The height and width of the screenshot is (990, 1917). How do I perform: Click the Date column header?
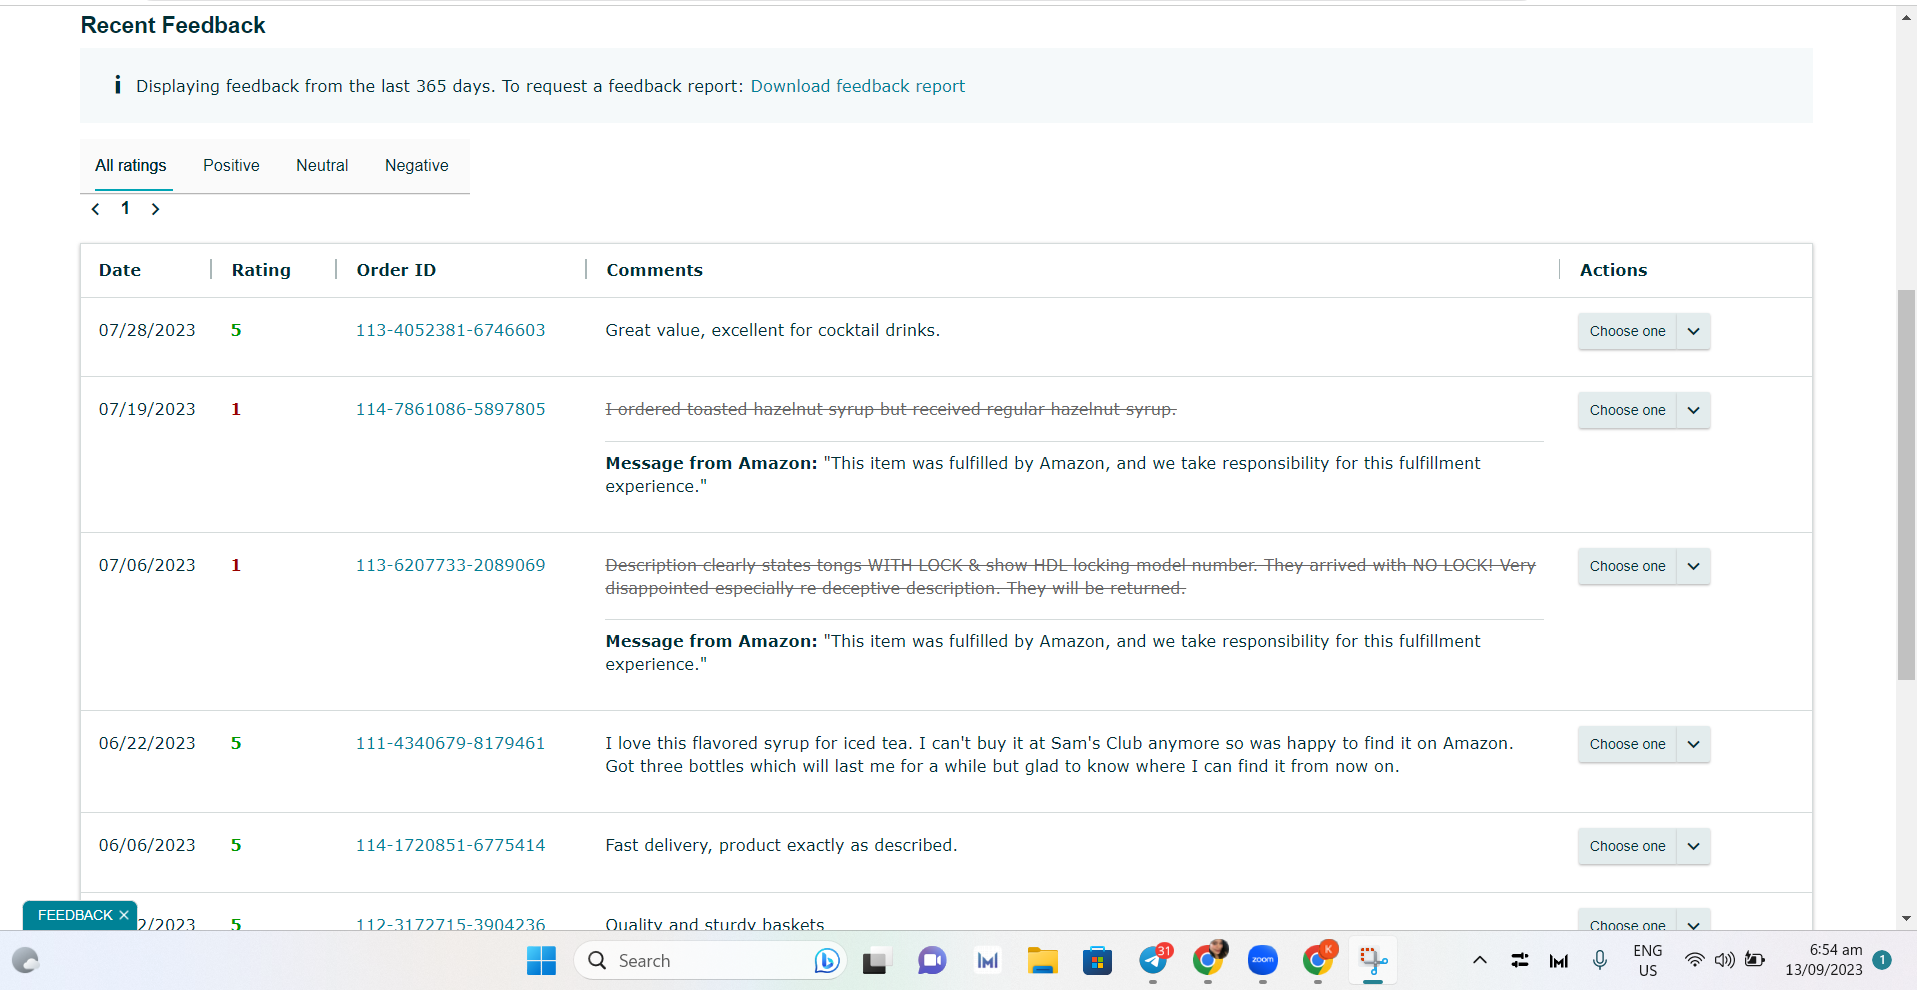click(x=120, y=270)
